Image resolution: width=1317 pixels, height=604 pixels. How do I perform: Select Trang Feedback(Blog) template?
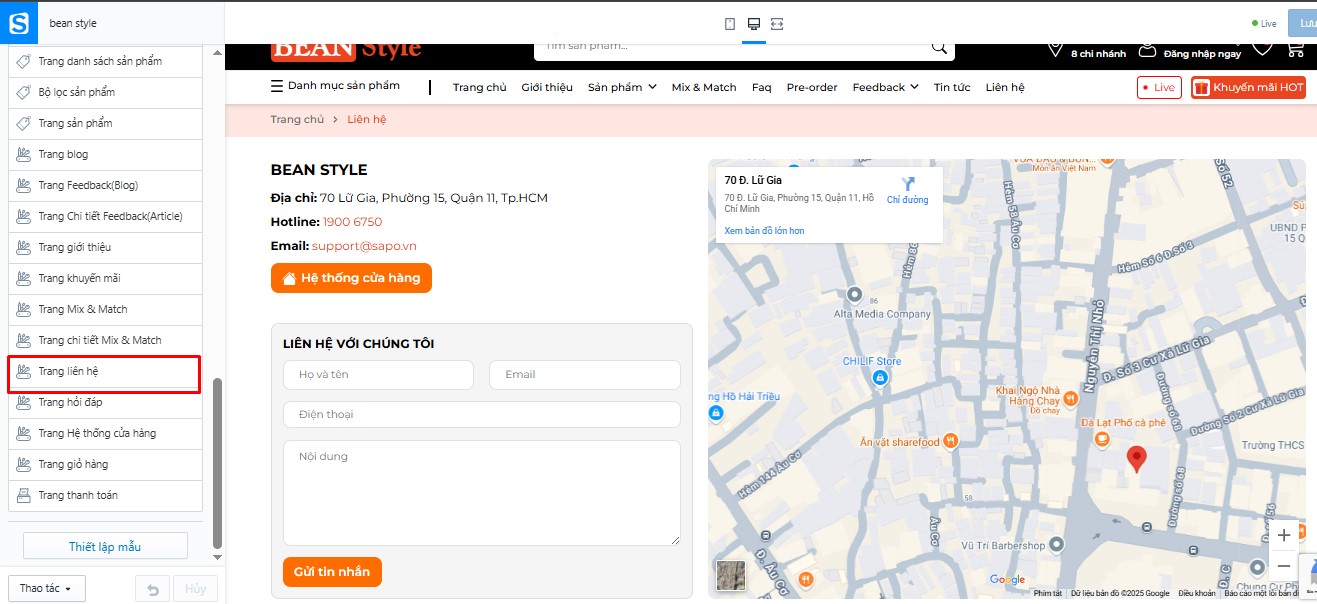pyautogui.click(x=105, y=185)
